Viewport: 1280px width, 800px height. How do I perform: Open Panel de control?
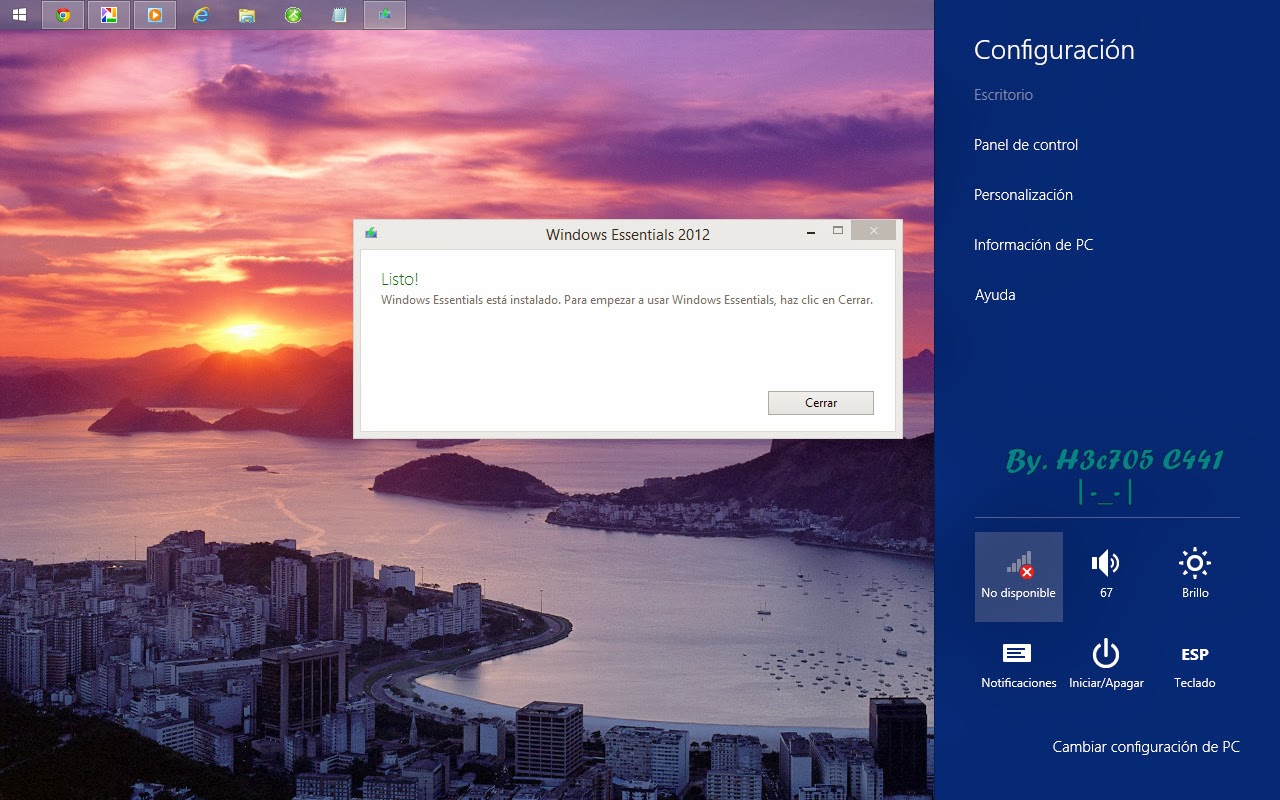pyautogui.click(x=1026, y=145)
